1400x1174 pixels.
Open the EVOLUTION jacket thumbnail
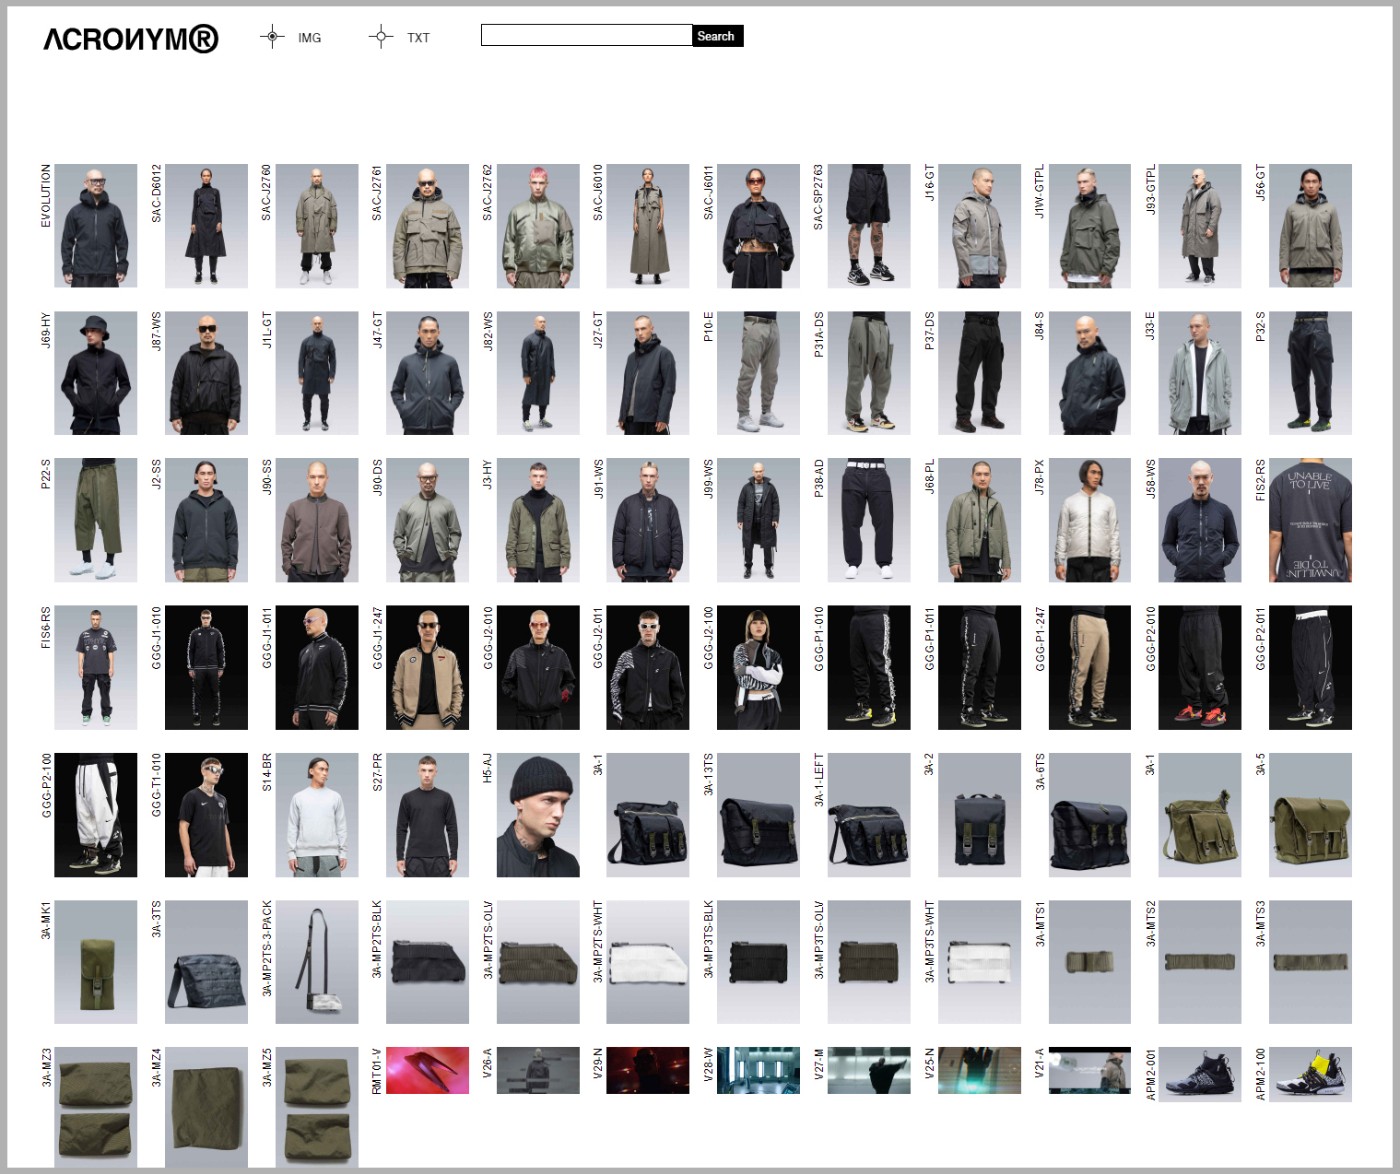pyautogui.click(x=95, y=226)
